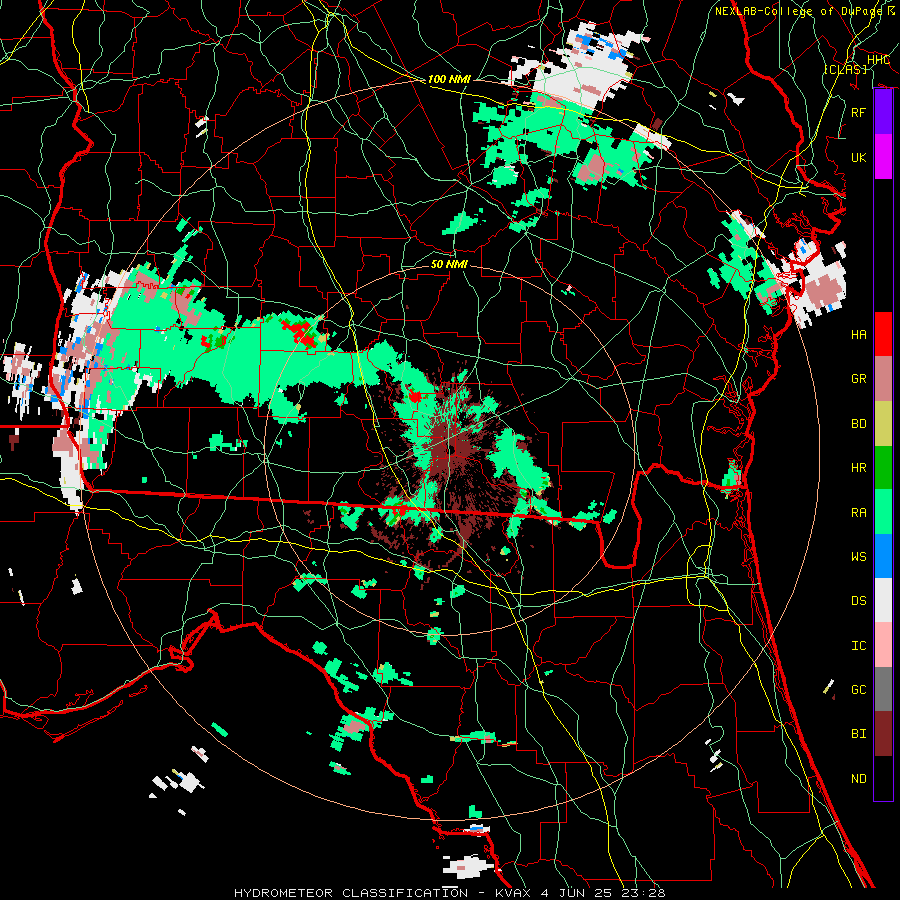Click the '[CLAS]' unit label
The height and width of the screenshot is (900, 900).
pos(845,69)
